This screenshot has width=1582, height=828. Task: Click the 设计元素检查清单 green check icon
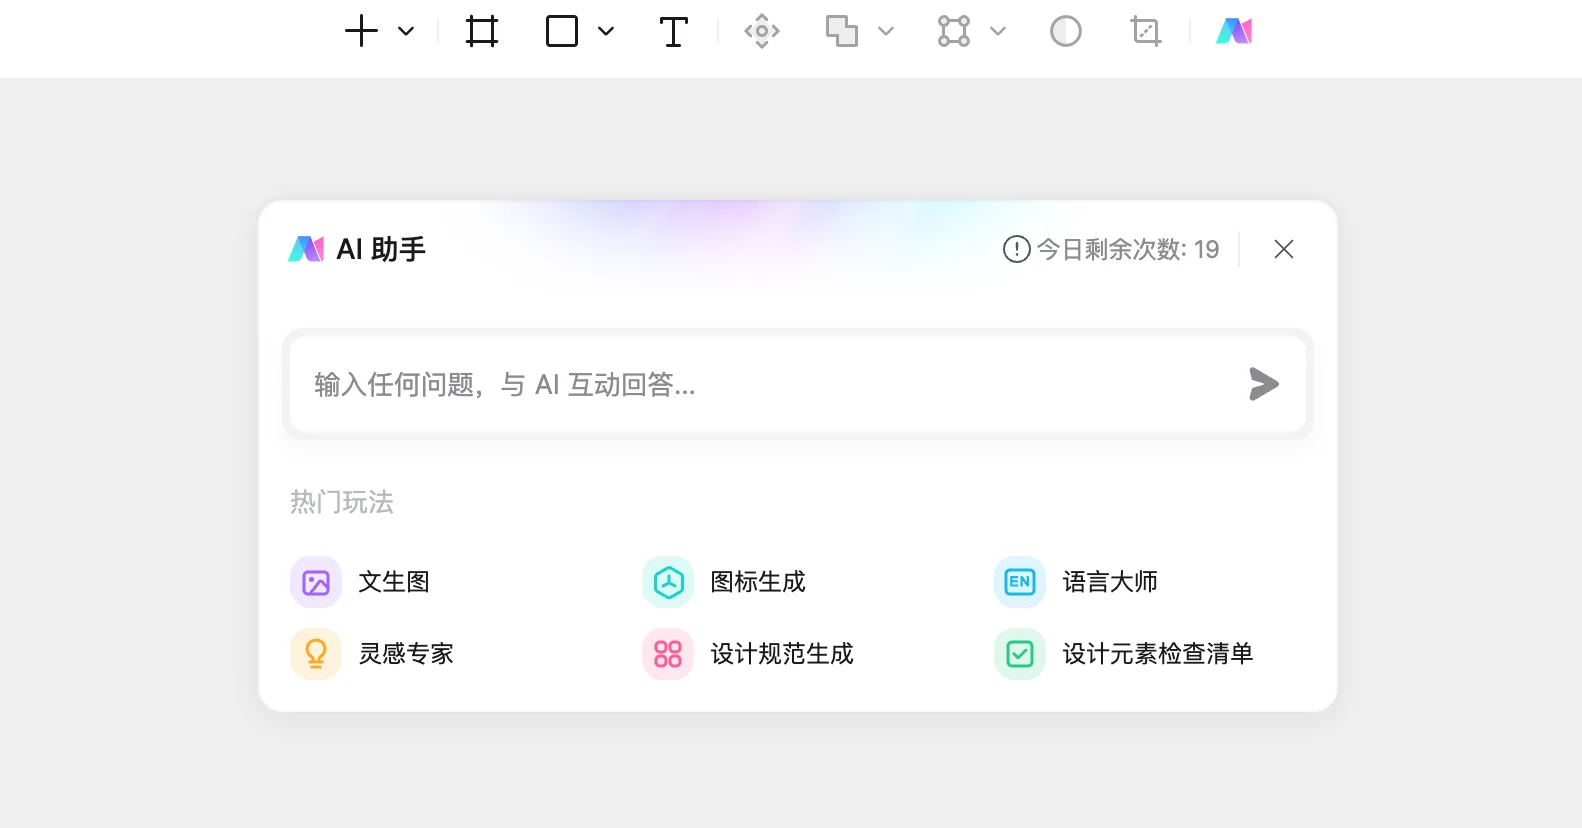pyautogui.click(x=1020, y=654)
